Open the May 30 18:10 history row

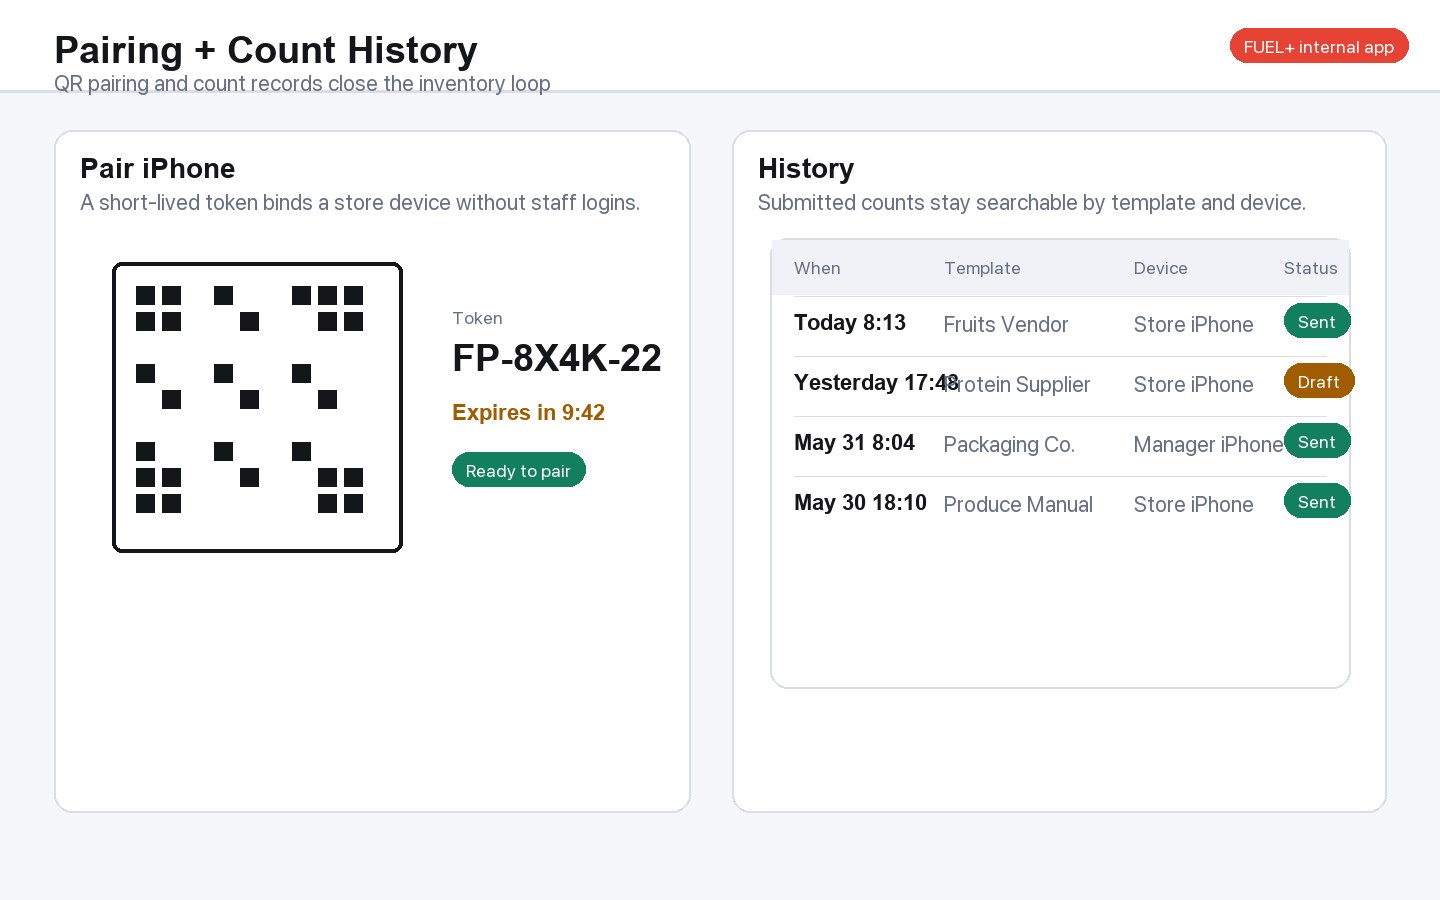(x=1060, y=506)
